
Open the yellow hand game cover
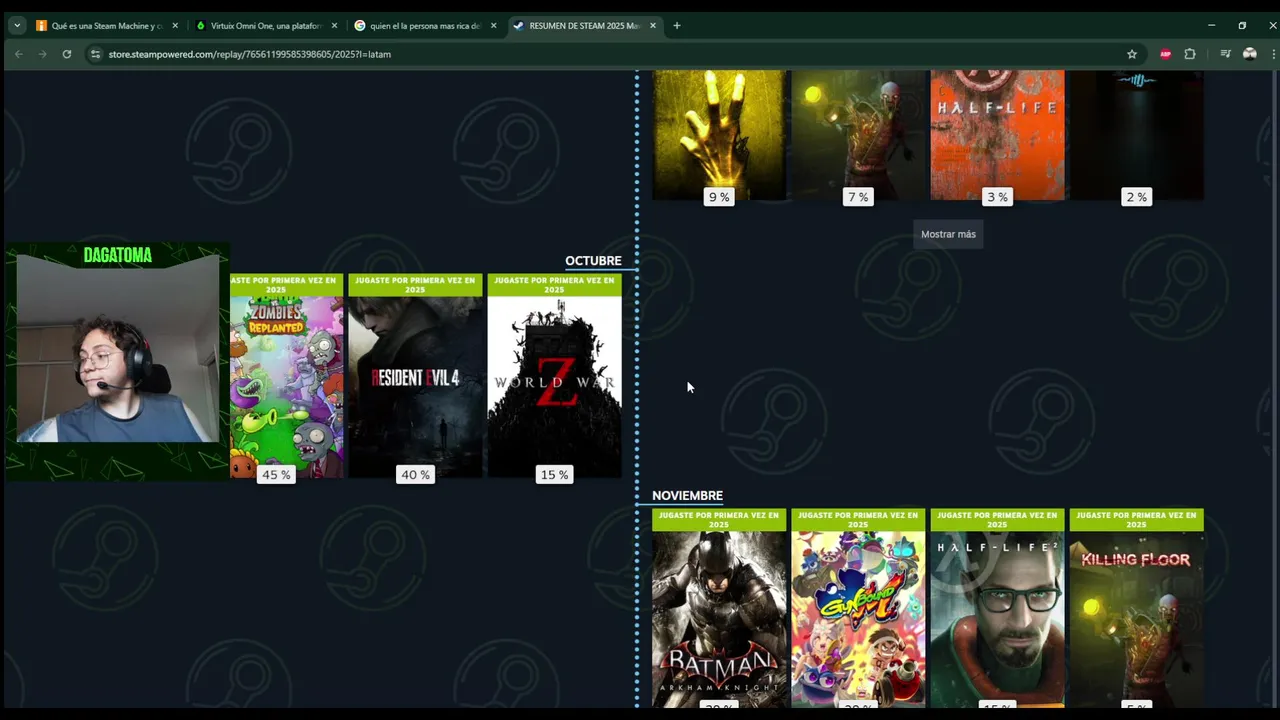tap(719, 135)
